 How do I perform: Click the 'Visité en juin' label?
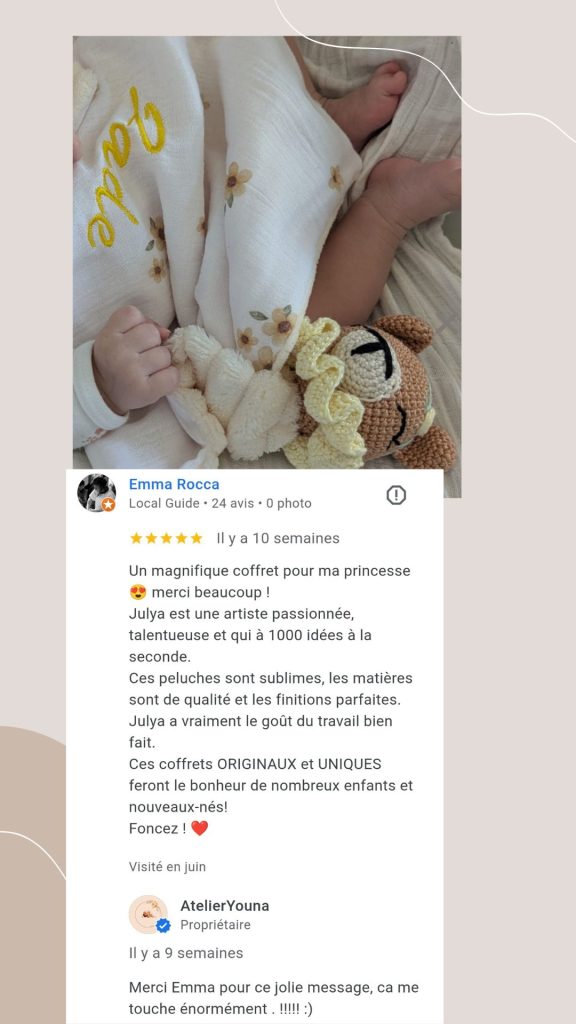[167, 867]
